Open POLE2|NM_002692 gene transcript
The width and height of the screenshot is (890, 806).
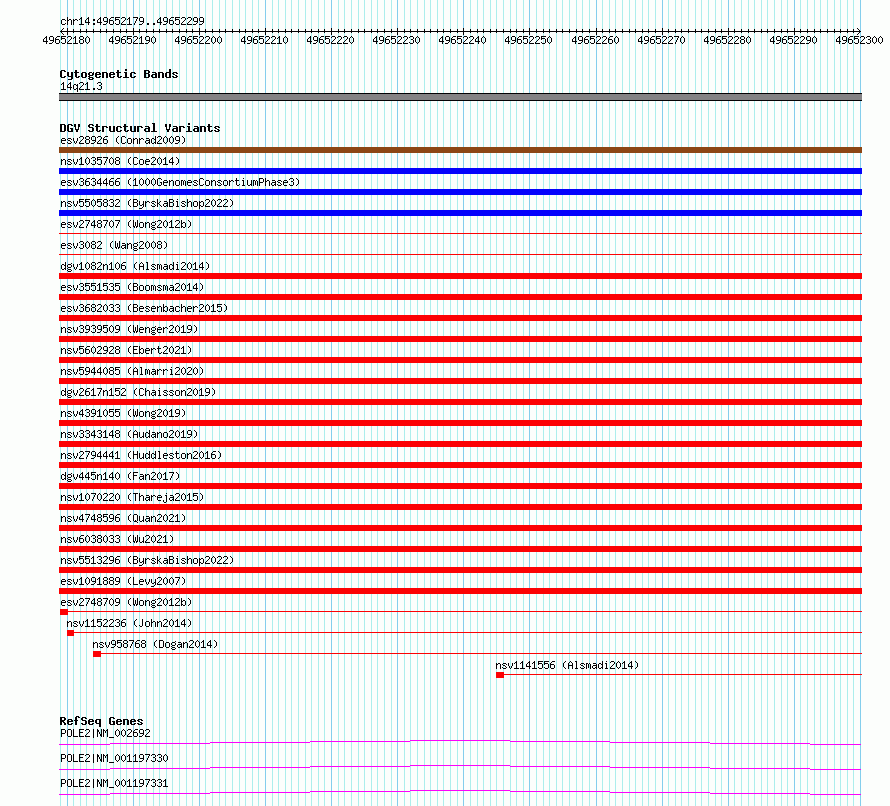[x=106, y=733]
